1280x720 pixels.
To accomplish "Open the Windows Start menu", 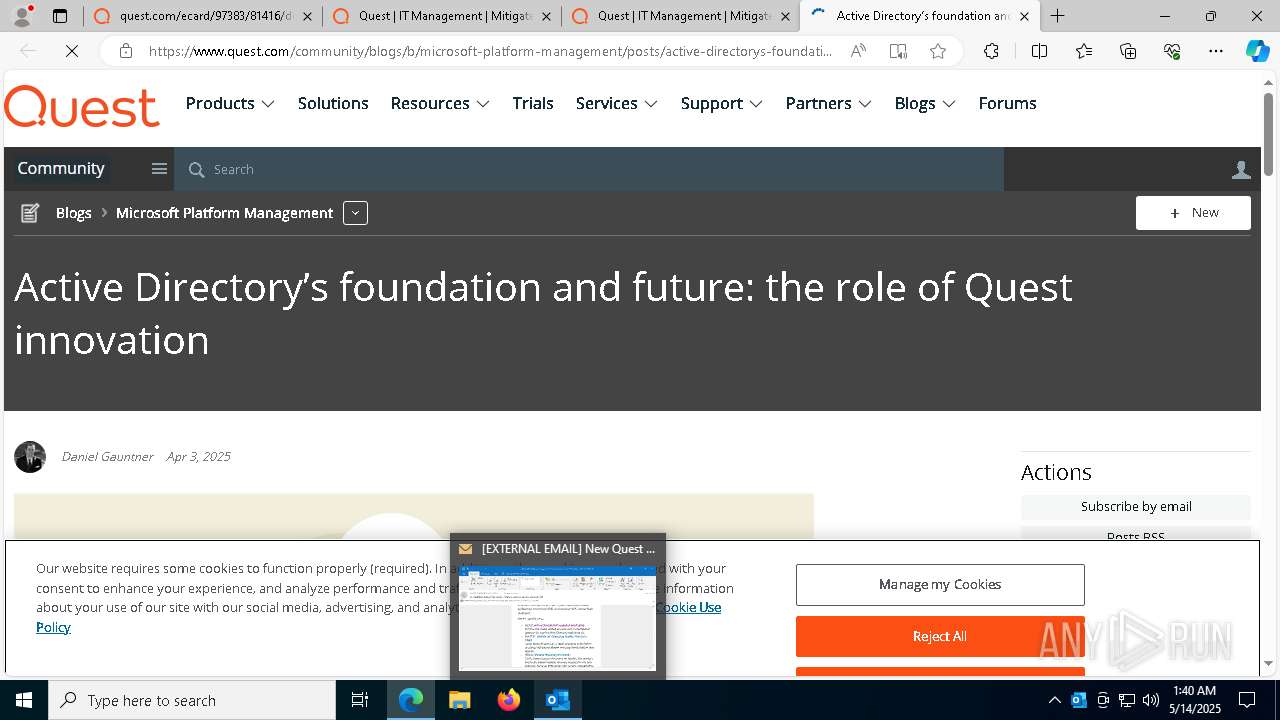I will pyautogui.click(x=24, y=700).
